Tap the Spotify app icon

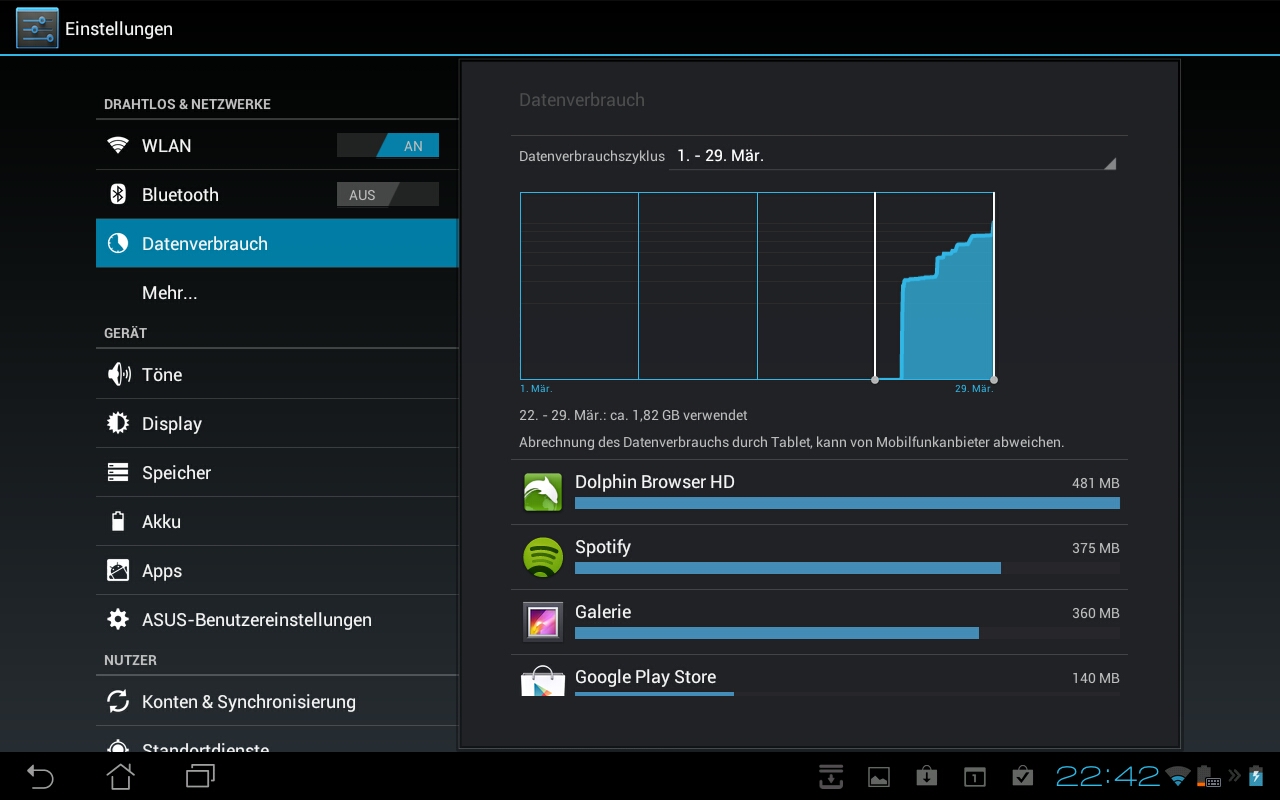543,557
